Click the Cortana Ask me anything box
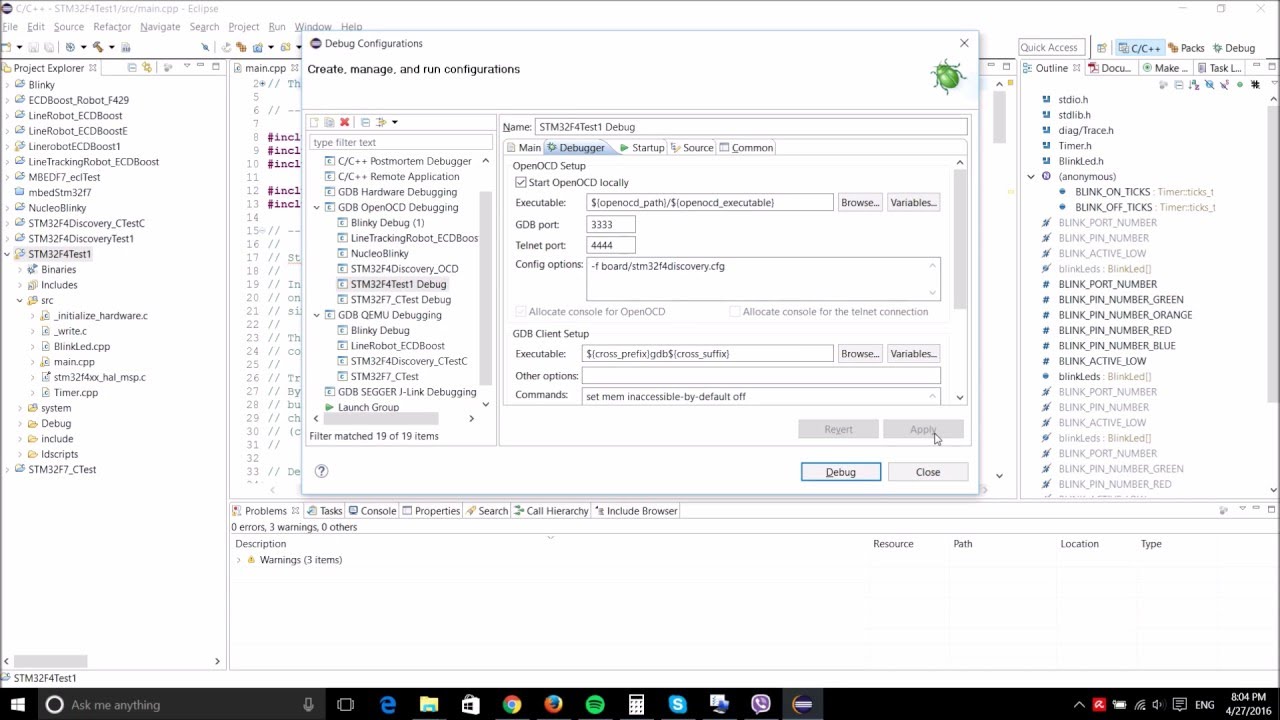Viewport: 1280px width, 720px height. (x=182, y=705)
